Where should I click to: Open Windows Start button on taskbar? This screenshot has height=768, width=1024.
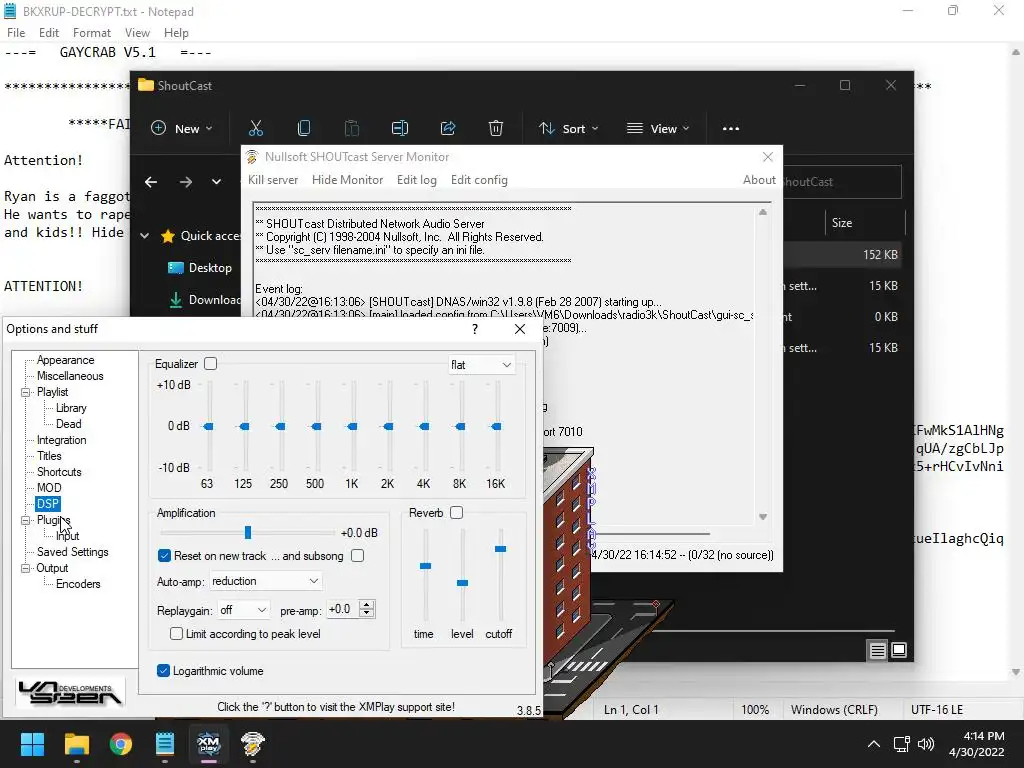32,744
